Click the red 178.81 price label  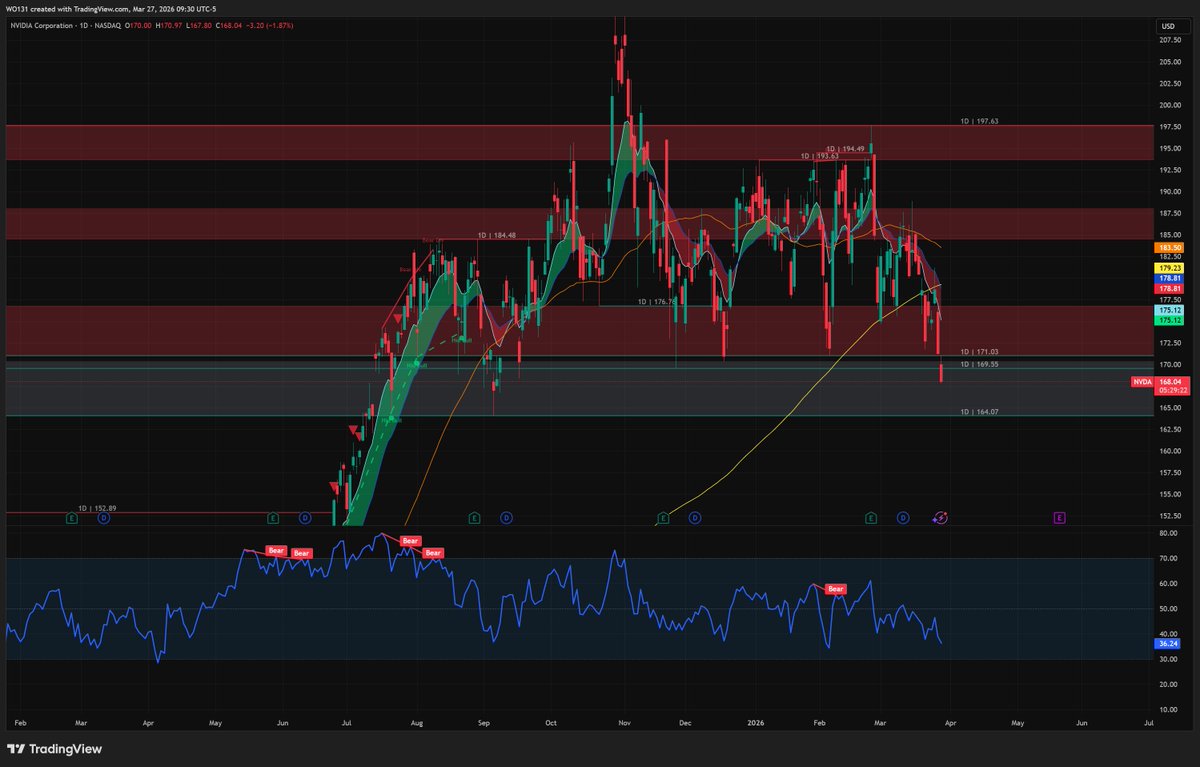pyautogui.click(x=1168, y=288)
